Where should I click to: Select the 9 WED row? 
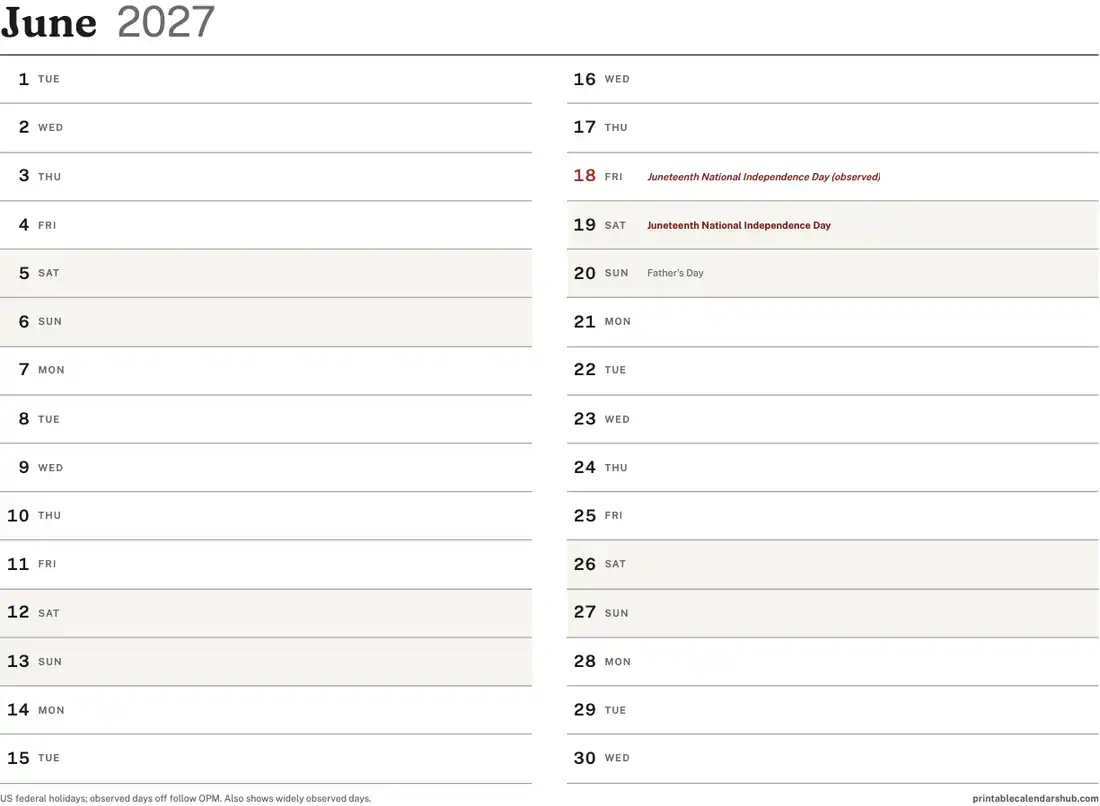pyautogui.click(x=266, y=468)
